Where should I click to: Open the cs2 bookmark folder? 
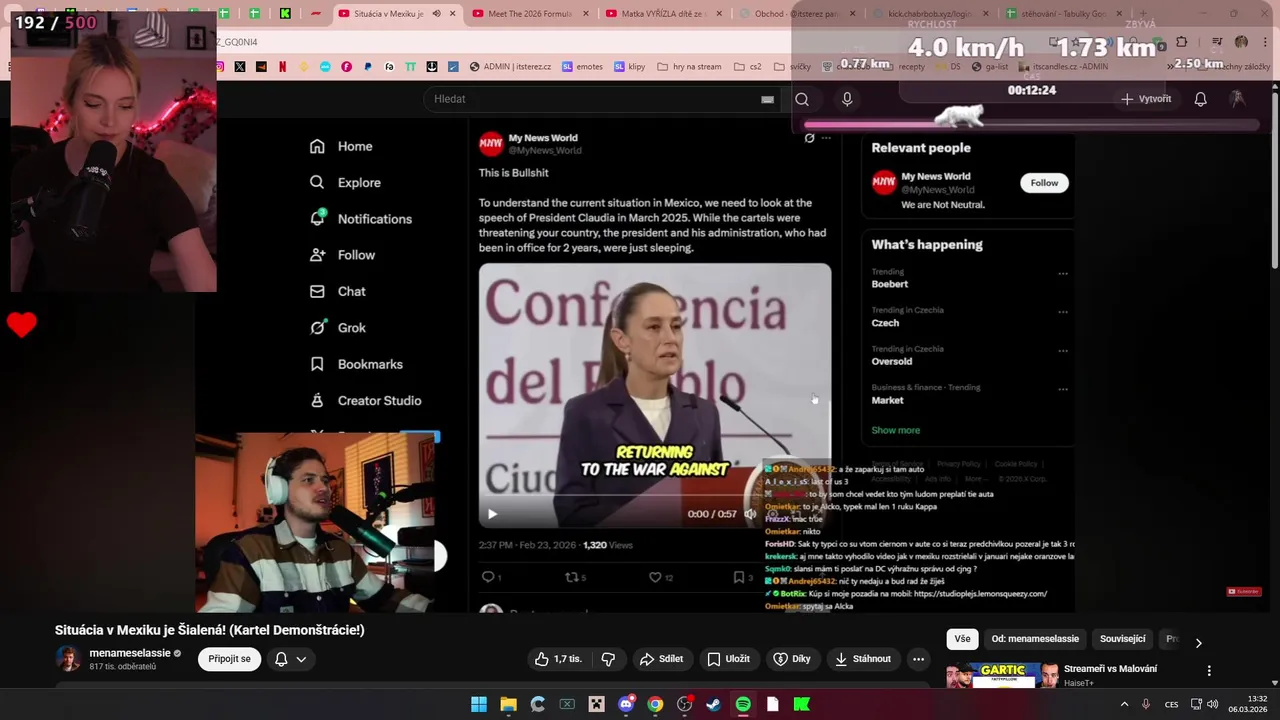747,67
